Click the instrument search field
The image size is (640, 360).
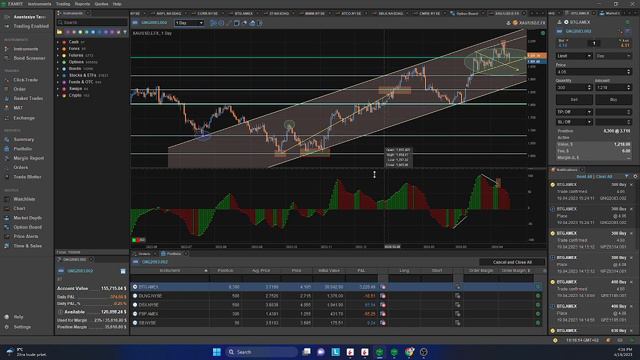point(92,22)
